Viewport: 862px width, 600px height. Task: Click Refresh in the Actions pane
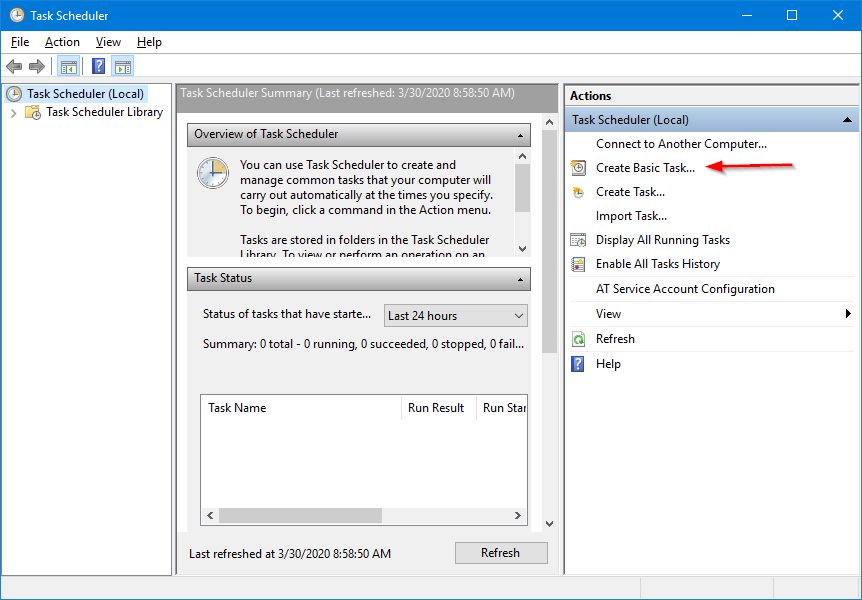615,339
